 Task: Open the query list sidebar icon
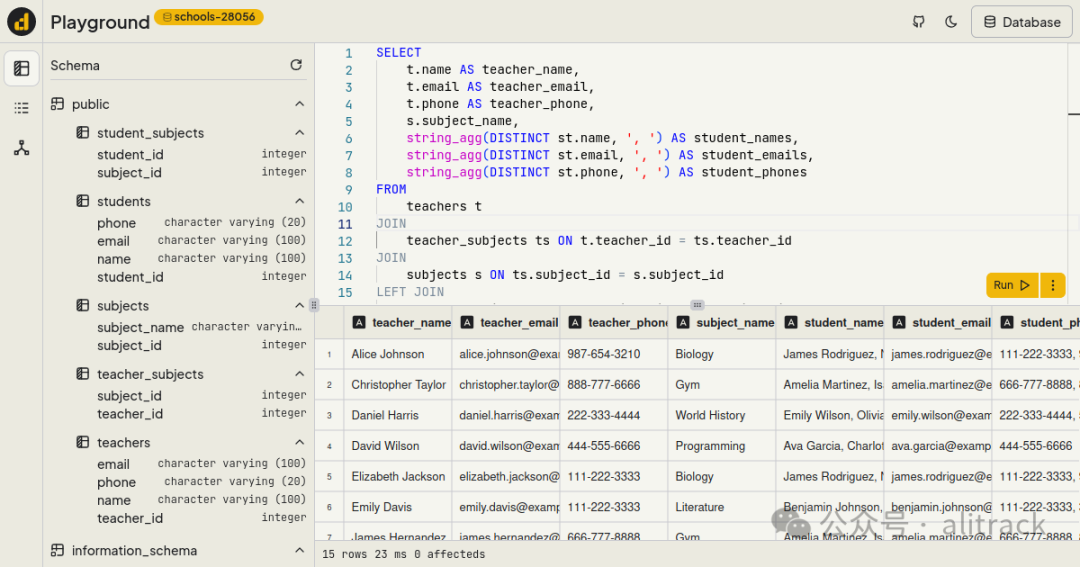pos(21,108)
